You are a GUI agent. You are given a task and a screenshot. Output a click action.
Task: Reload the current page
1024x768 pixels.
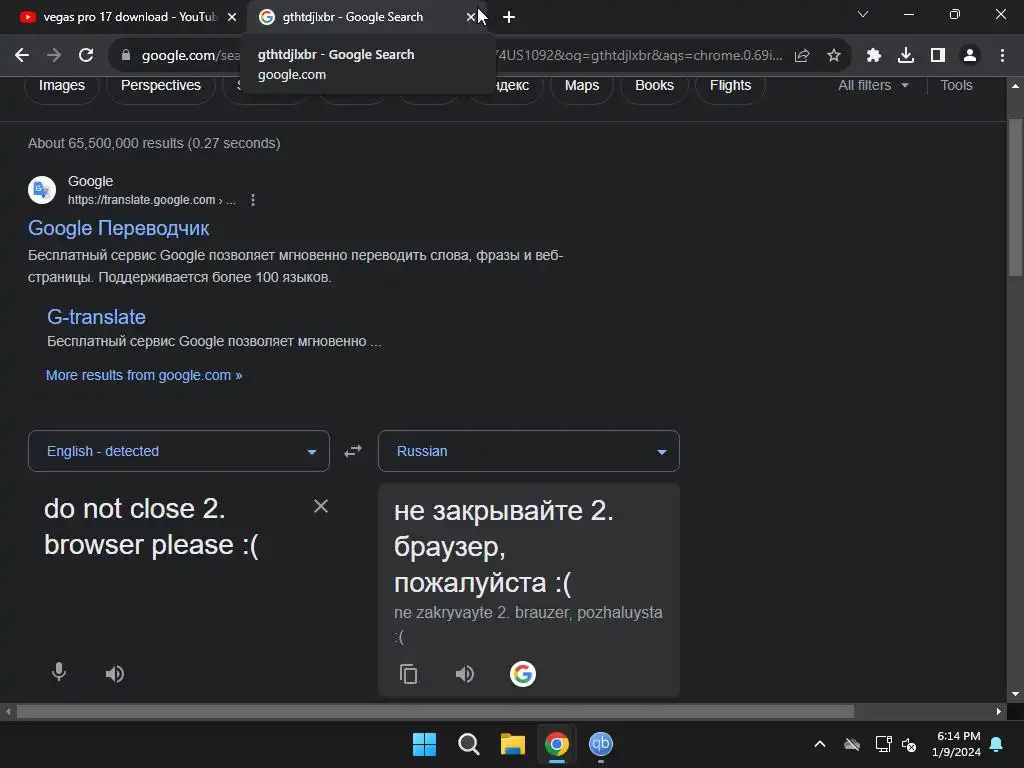tap(86, 56)
